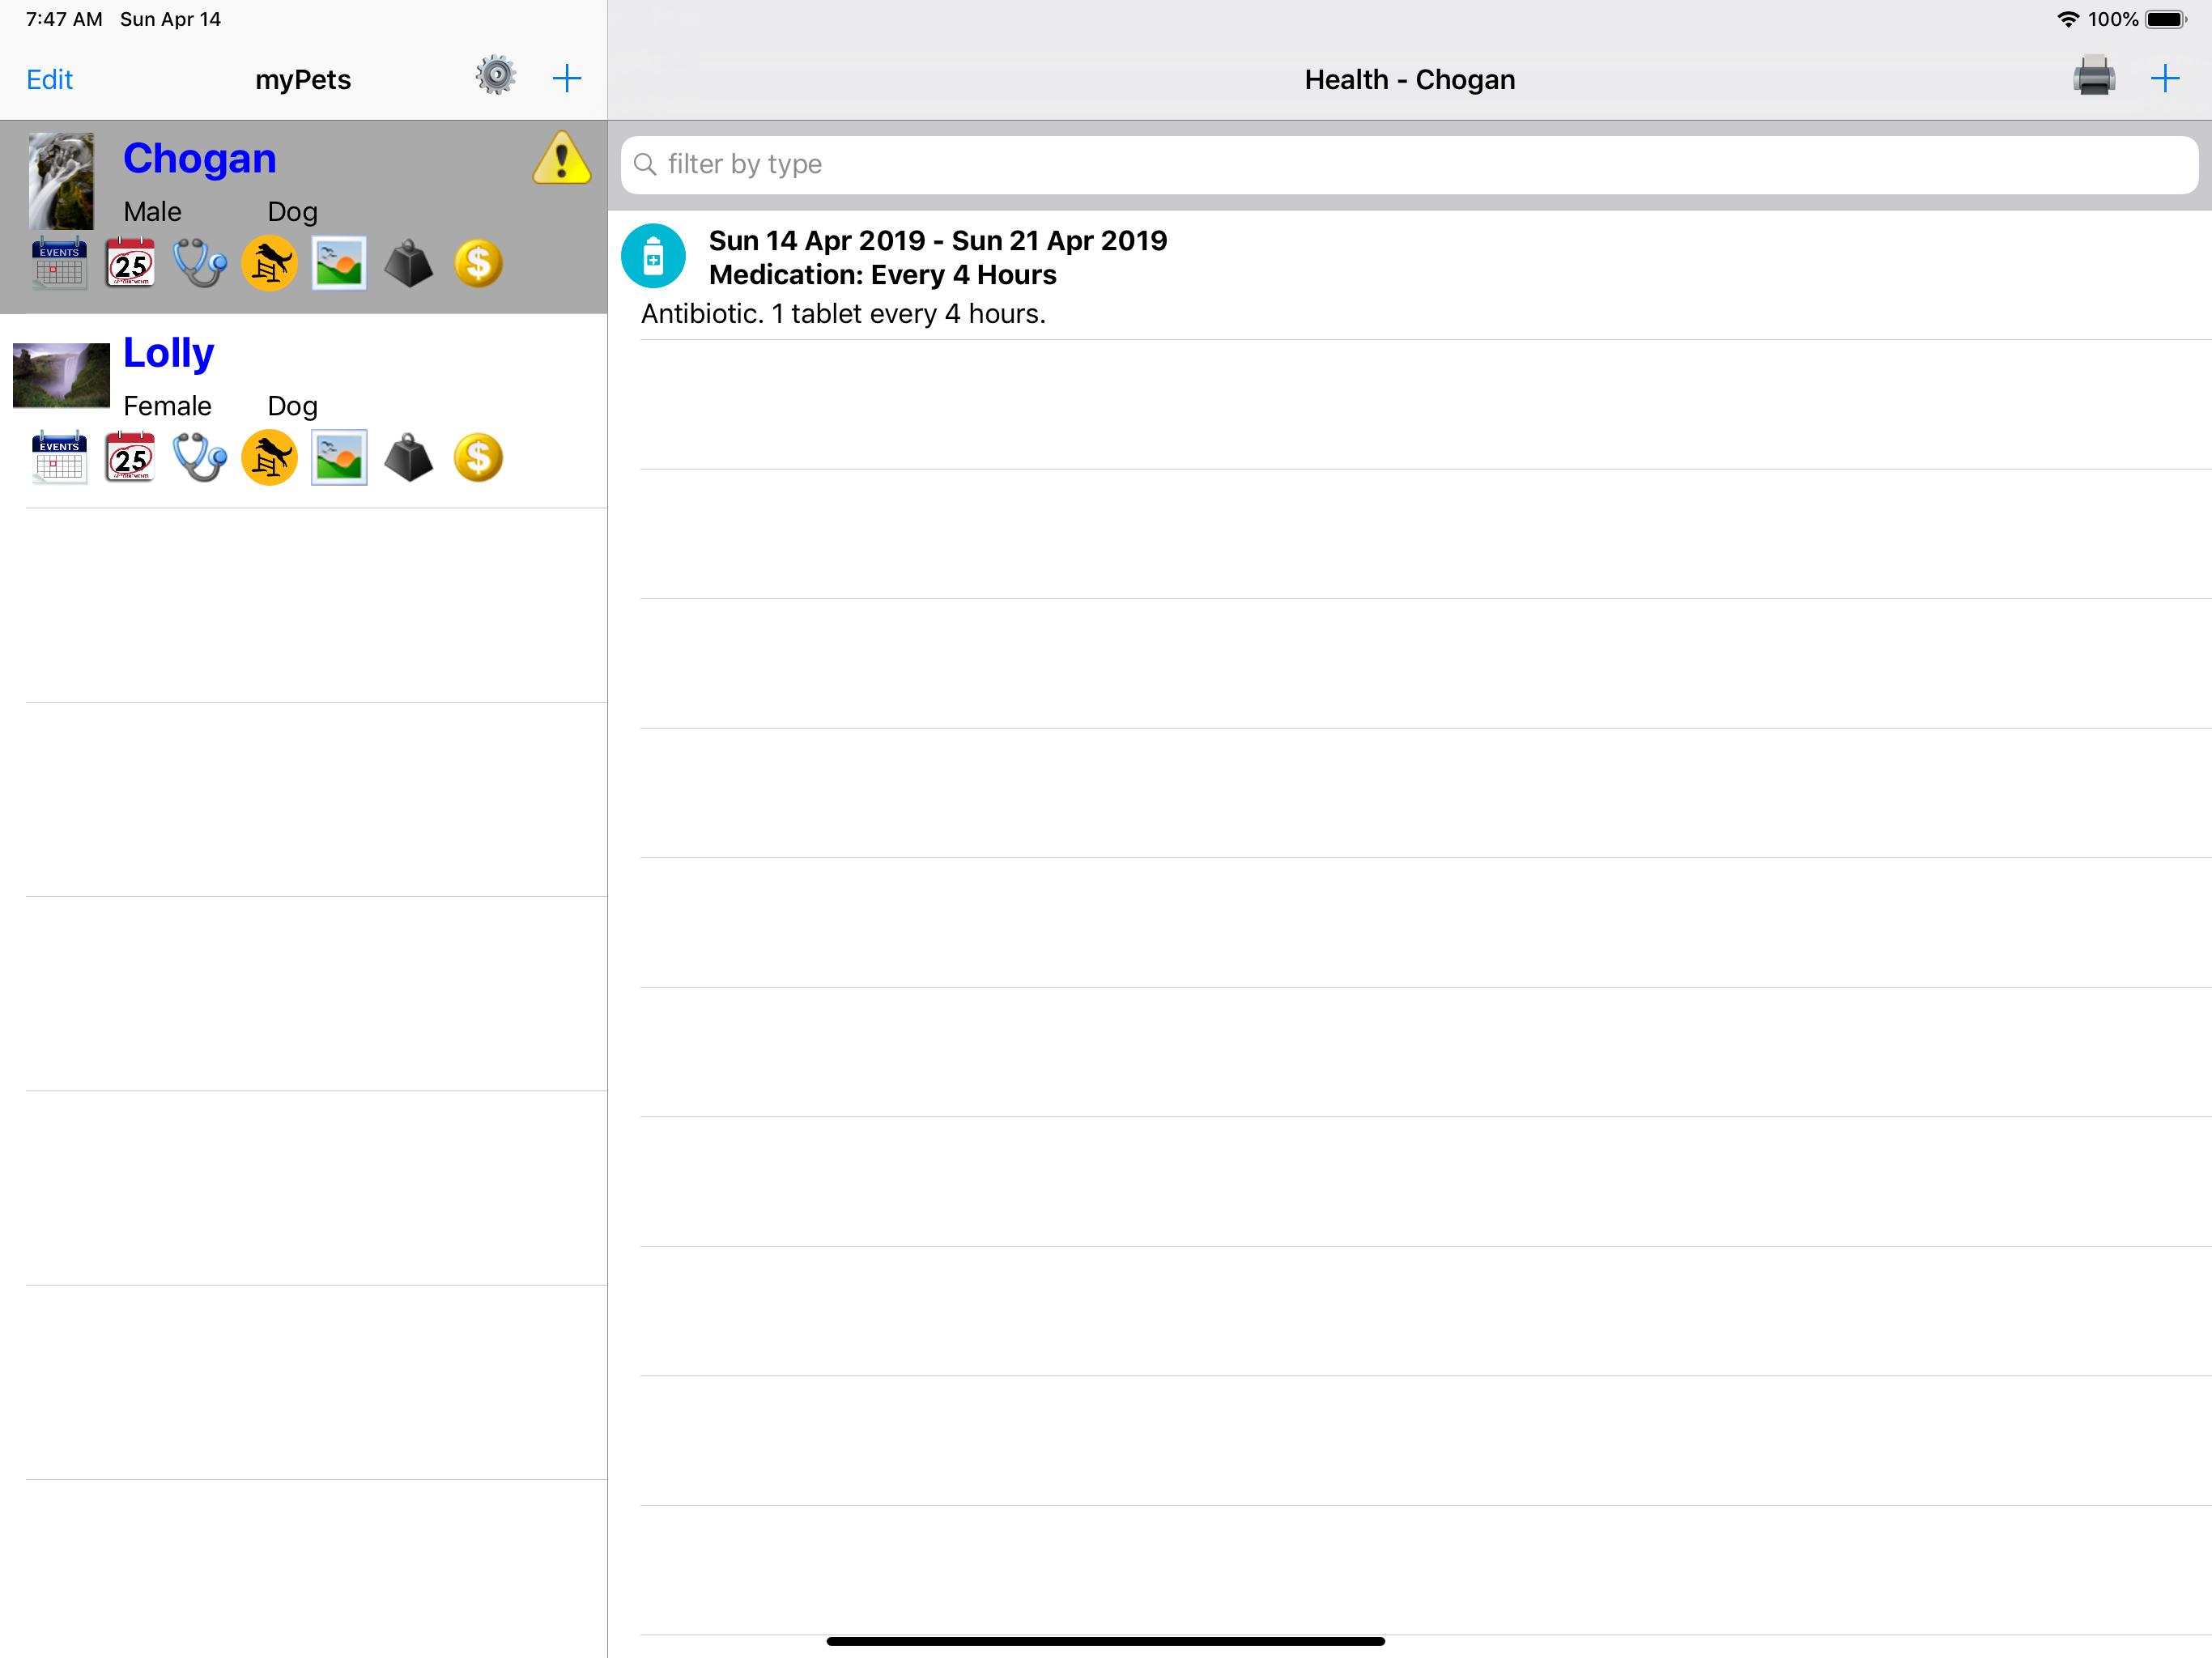Open Lolly's stethoscope health icon
Screen dimensions: 2212x1658
200,458
